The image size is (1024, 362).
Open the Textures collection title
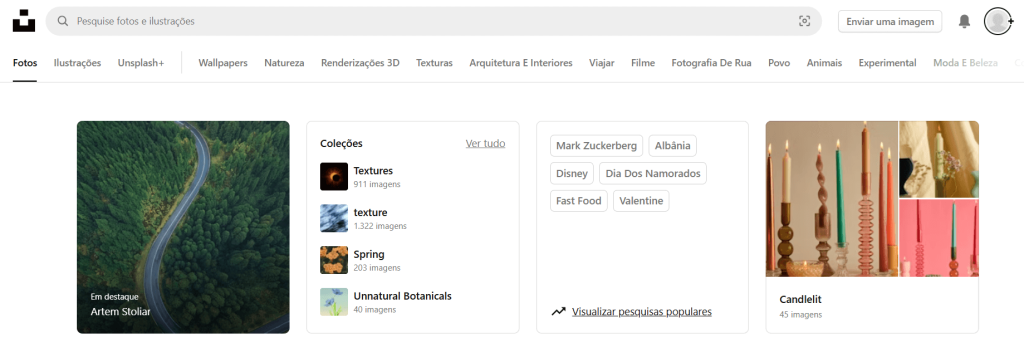373,171
